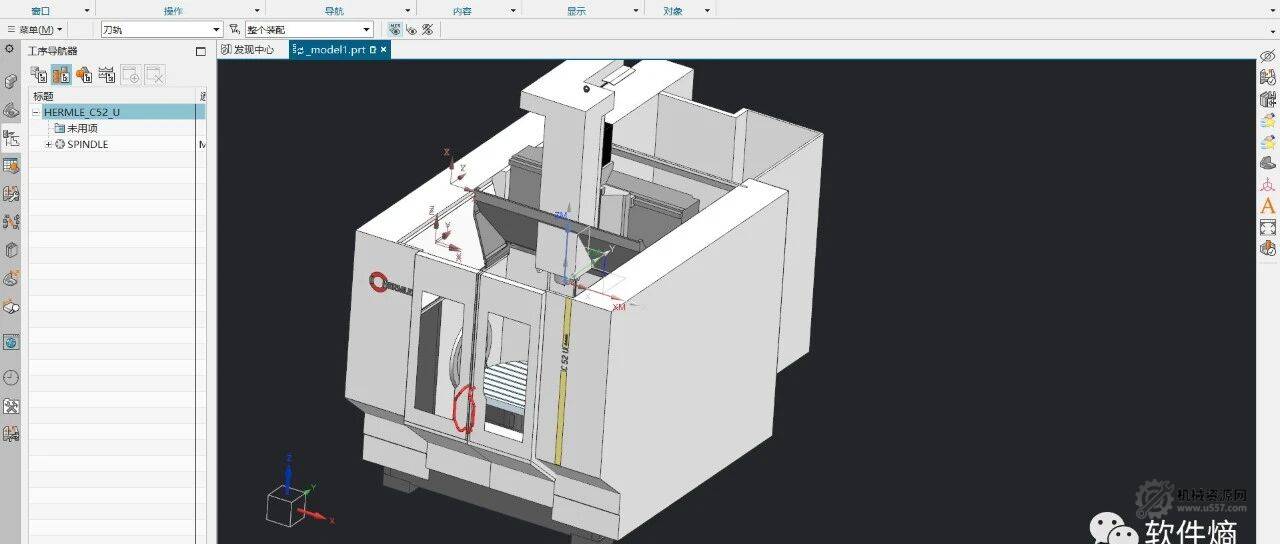Image resolution: width=1280 pixels, height=544 pixels.
Task: Toggle the maximize box of navigator panel
Action: 200,51
